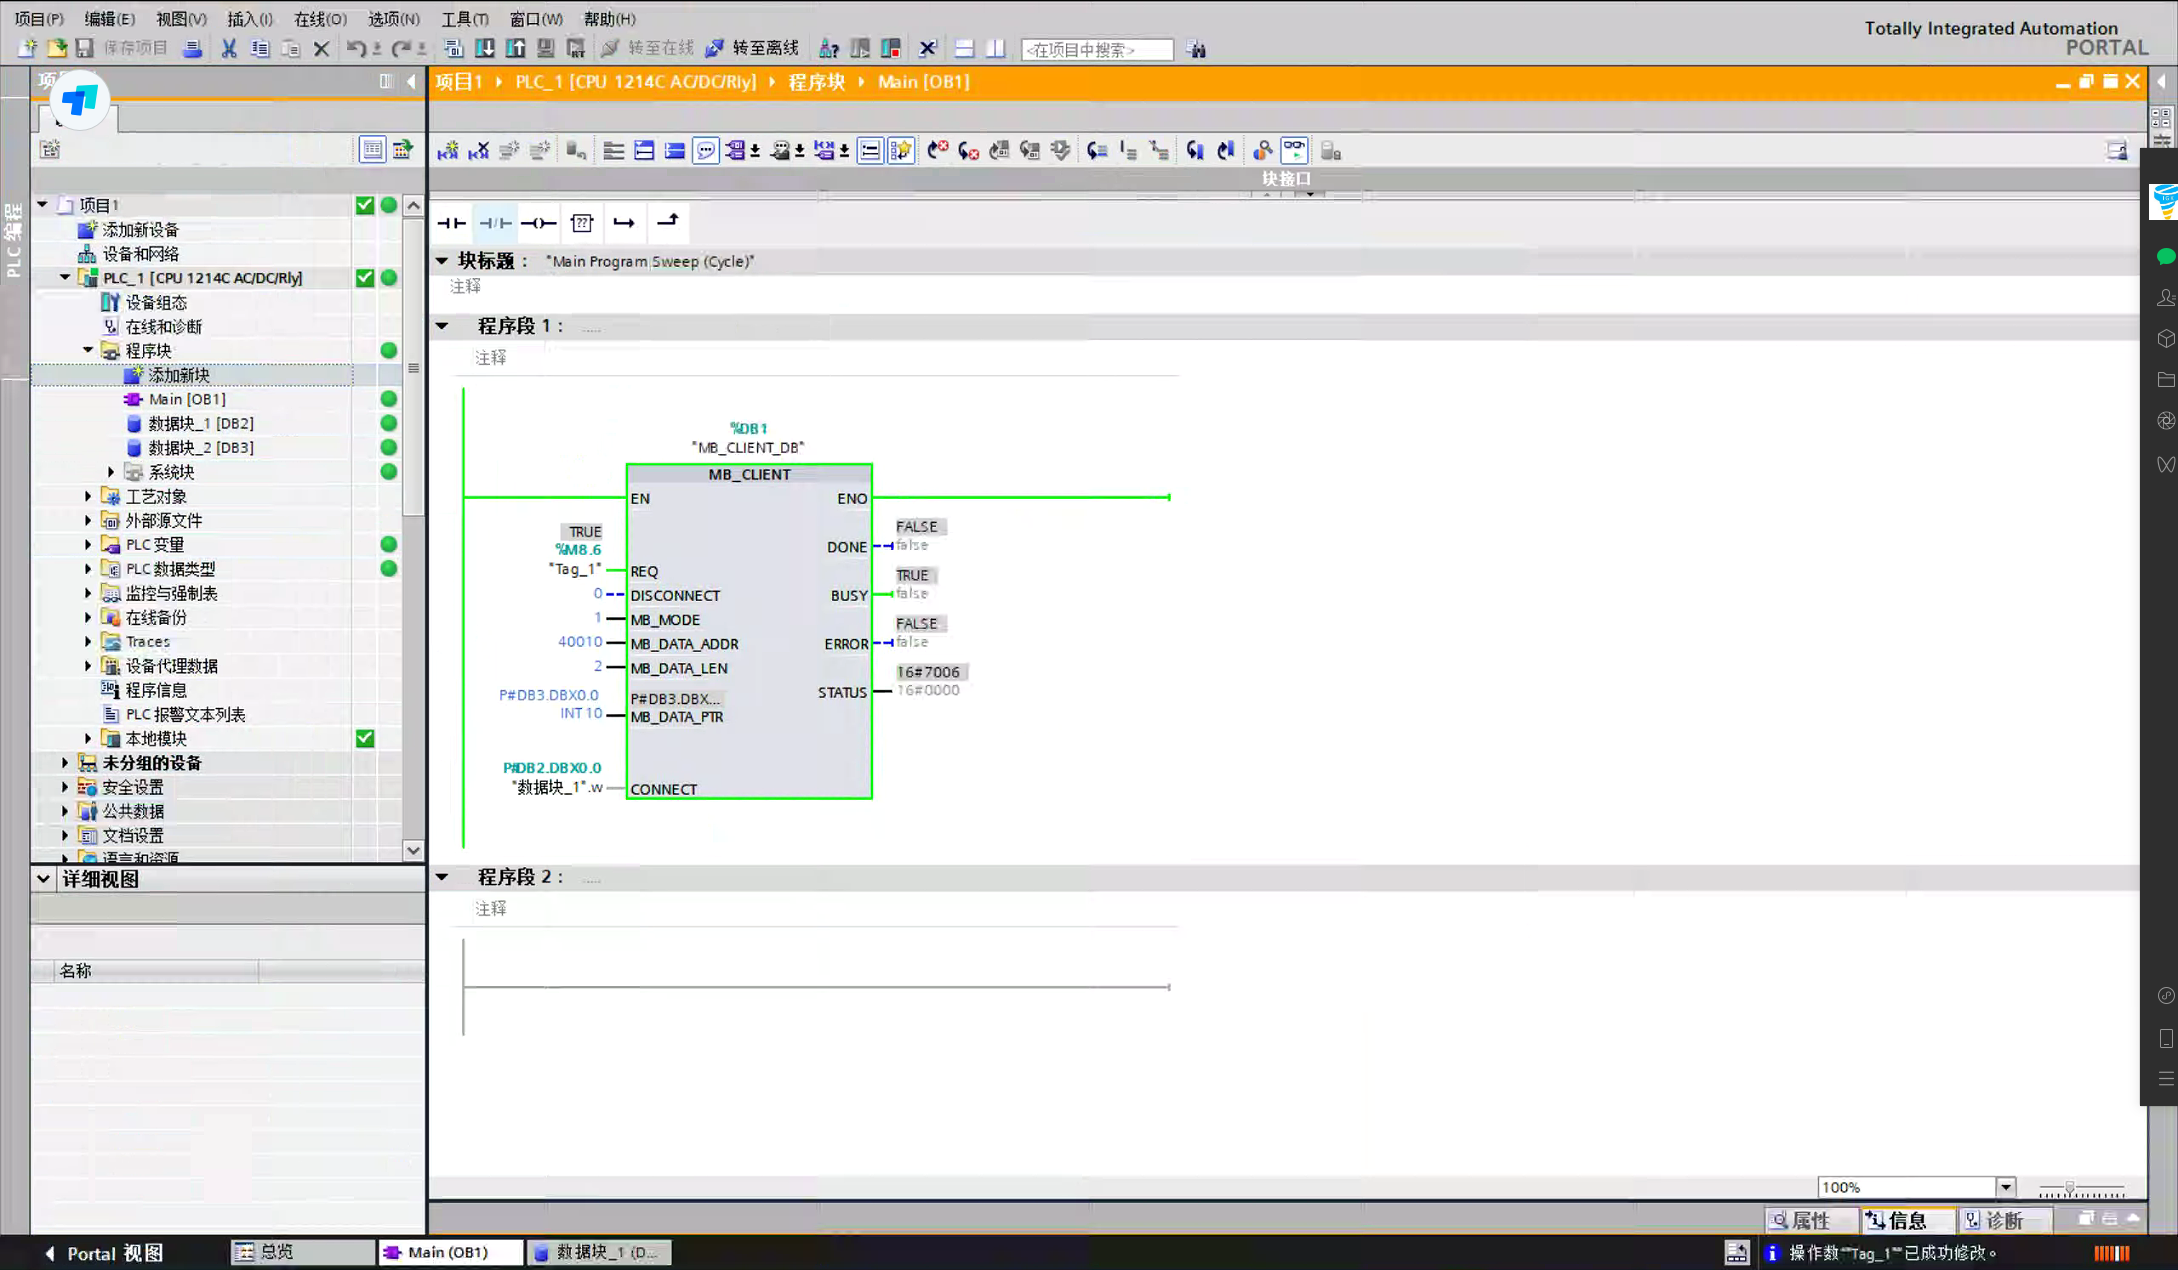Collapse 程序段 2 network
This screenshot has width=2178, height=1270.
(442, 877)
